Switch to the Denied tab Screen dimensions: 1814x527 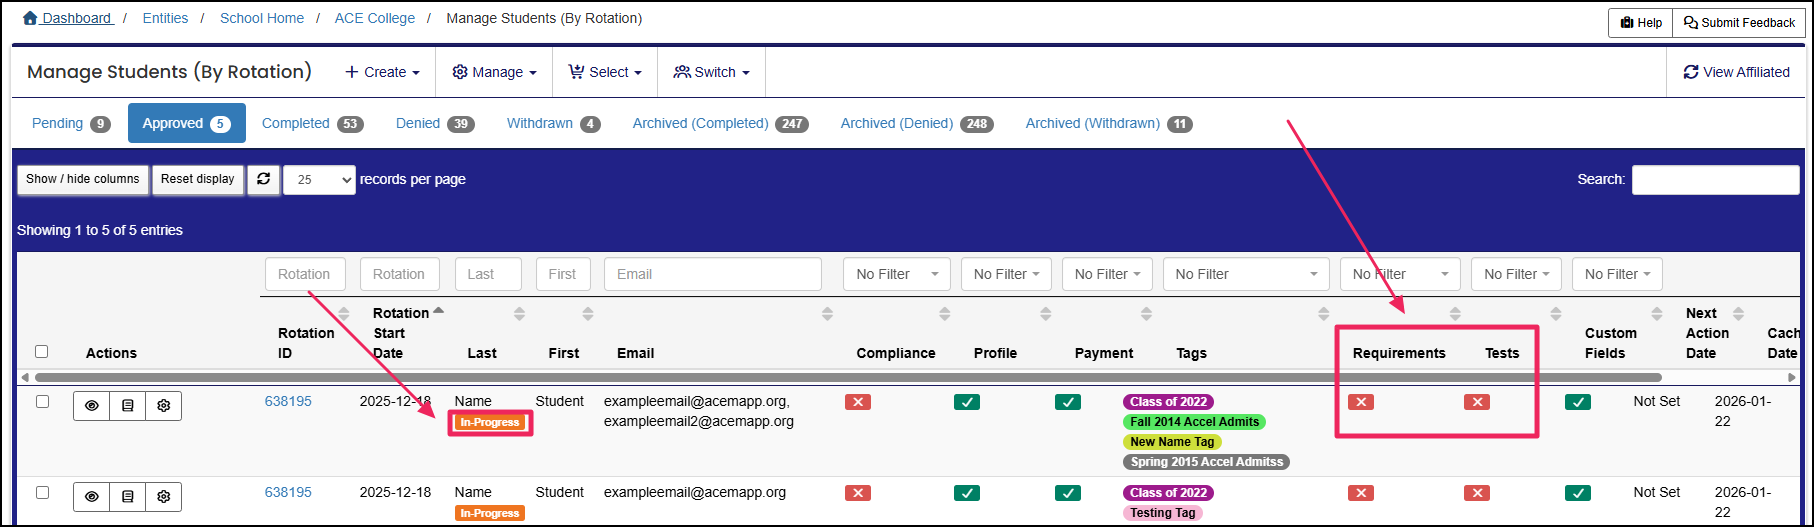point(435,123)
